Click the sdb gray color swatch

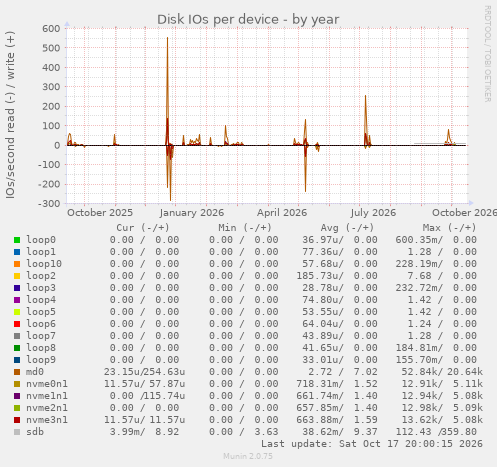[17, 432]
